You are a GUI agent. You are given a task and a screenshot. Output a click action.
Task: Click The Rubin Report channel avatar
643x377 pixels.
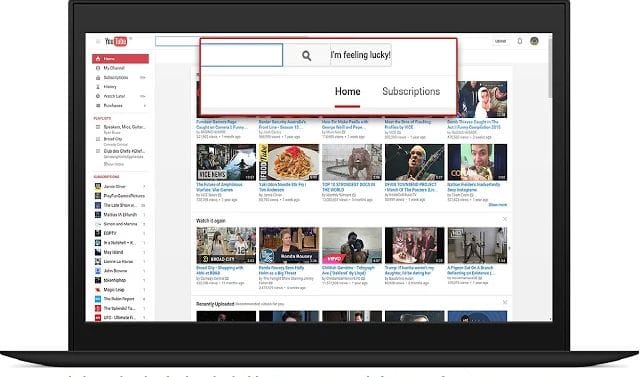(98, 299)
